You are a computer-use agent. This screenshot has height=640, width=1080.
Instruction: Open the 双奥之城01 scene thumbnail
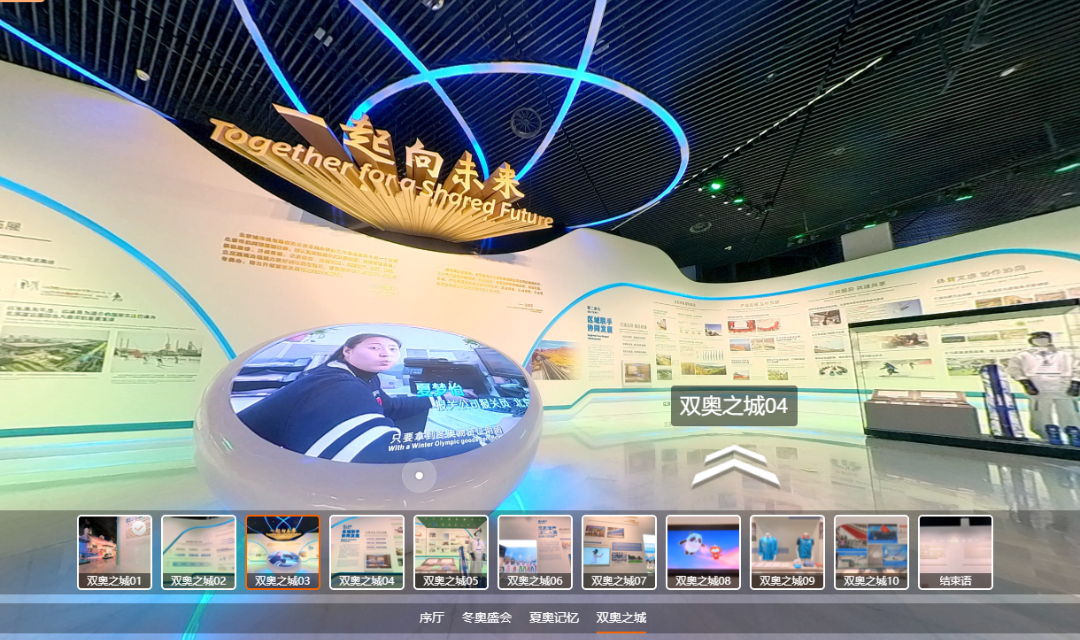tap(115, 551)
